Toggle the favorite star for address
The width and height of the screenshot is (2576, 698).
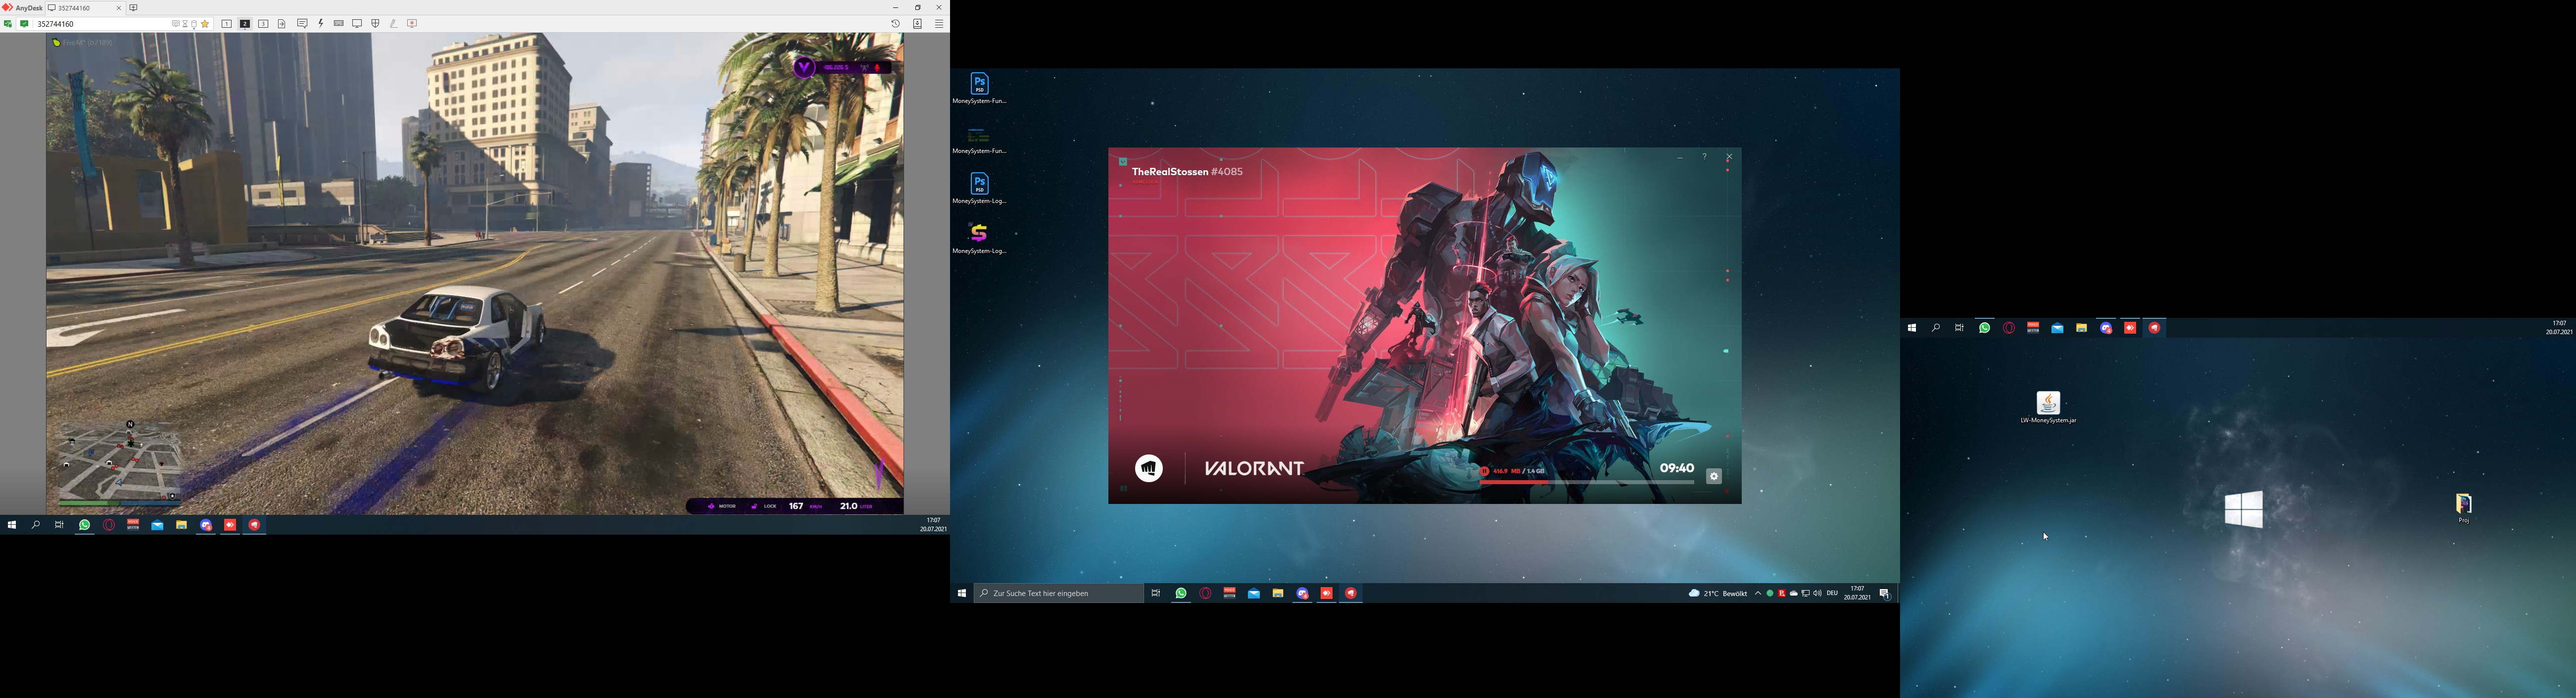(205, 24)
